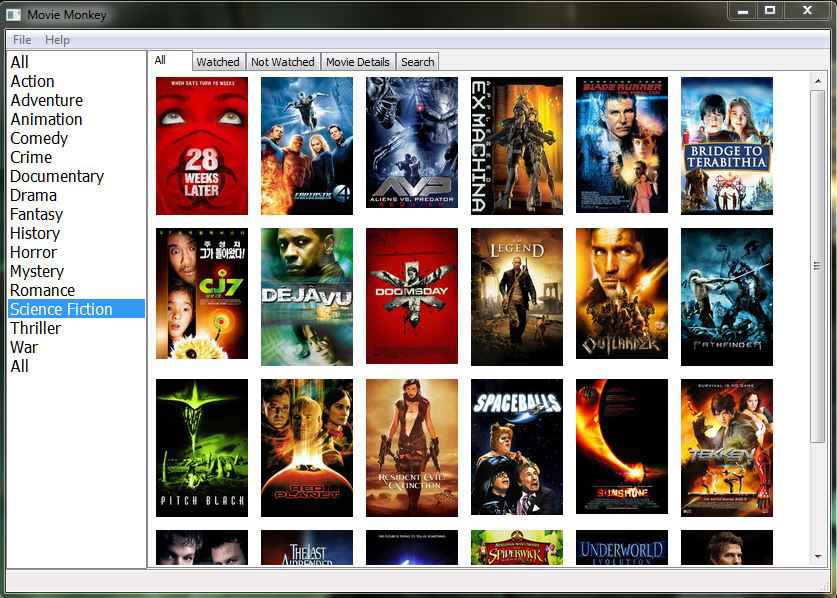Click the vertical scrollbar thumb

817,266
